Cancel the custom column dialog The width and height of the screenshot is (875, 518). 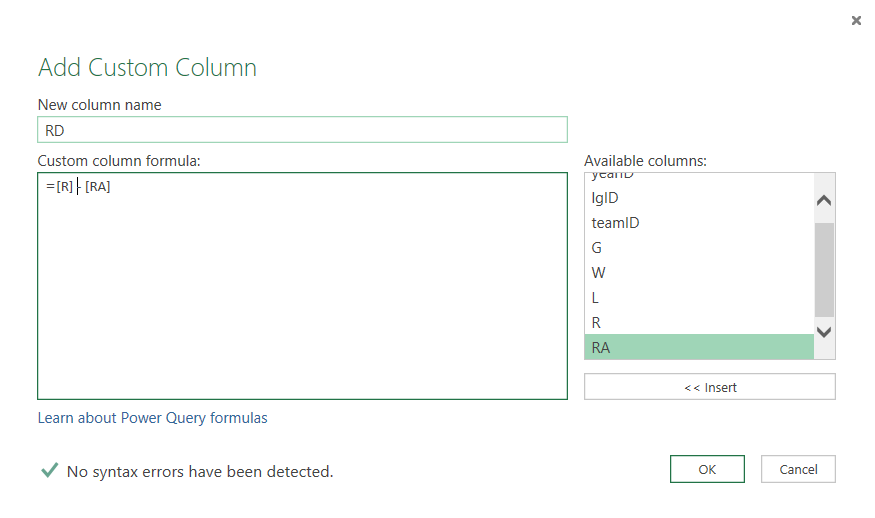tap(798, 469)
